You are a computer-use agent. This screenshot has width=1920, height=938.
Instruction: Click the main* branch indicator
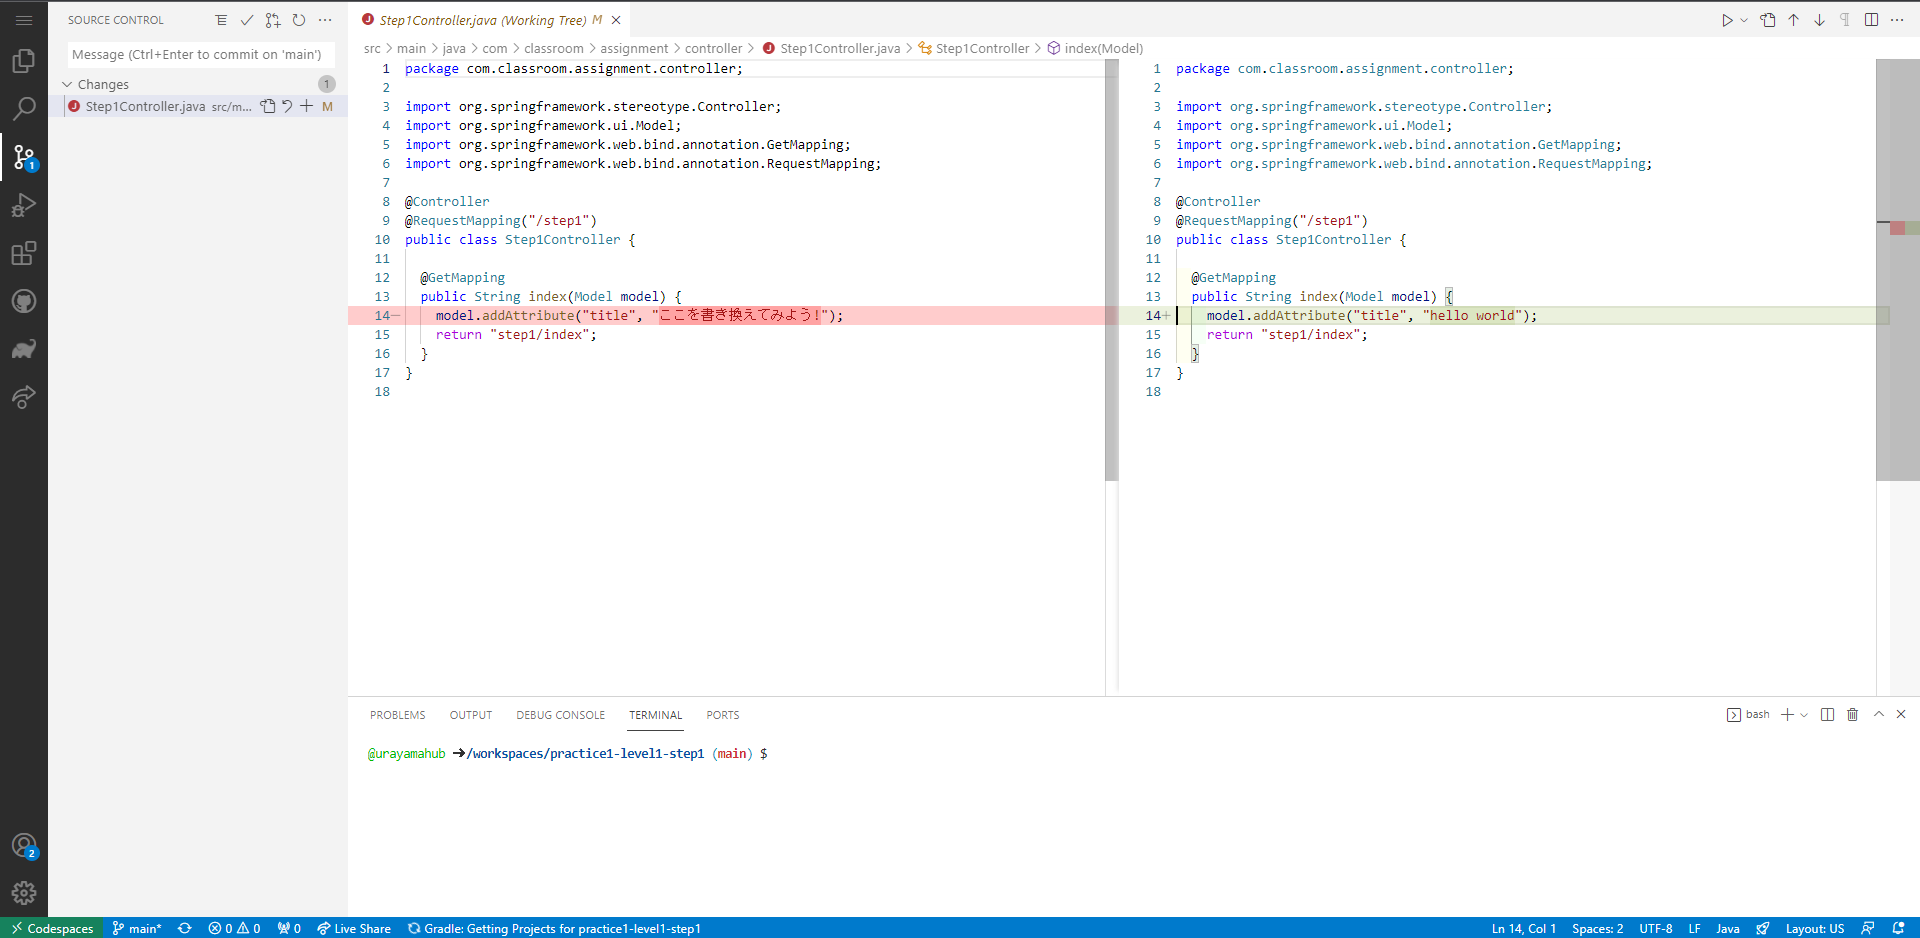point(137,928)
